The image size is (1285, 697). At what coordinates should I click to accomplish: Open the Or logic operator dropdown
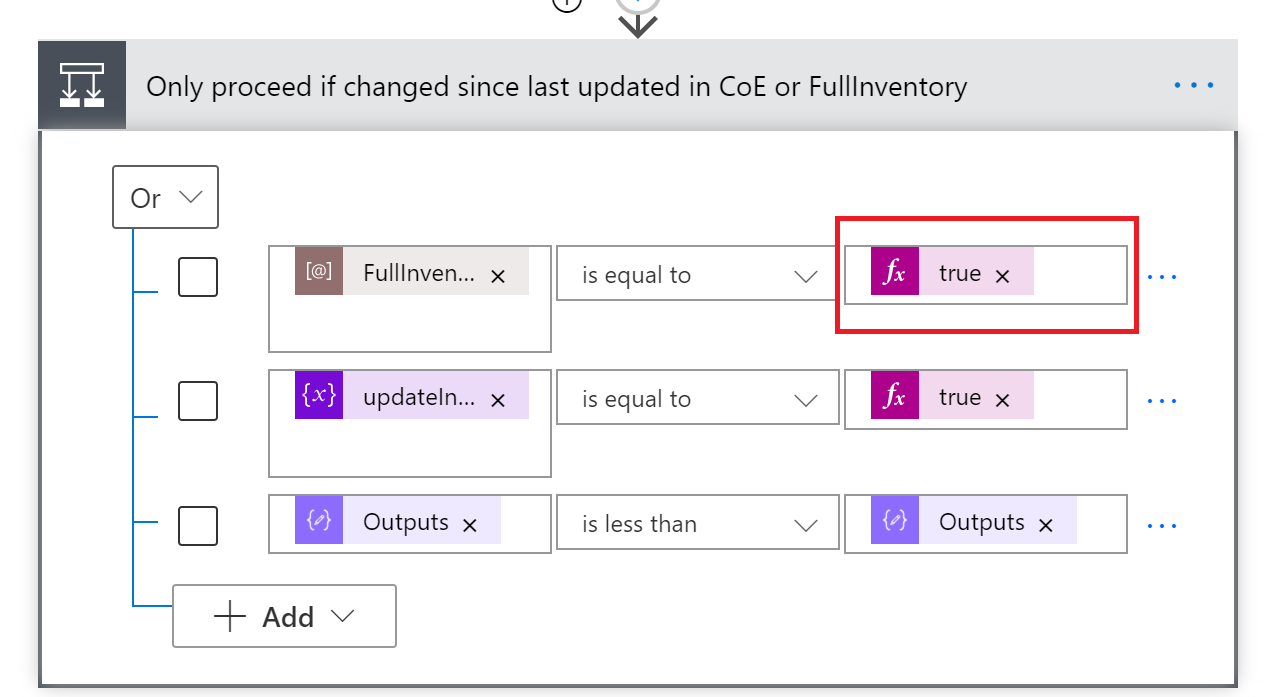[x=165, y=197]
